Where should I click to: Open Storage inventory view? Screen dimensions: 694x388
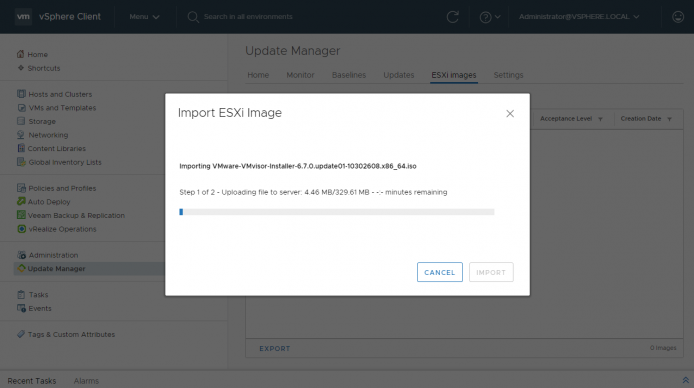[x=42, y=121]
